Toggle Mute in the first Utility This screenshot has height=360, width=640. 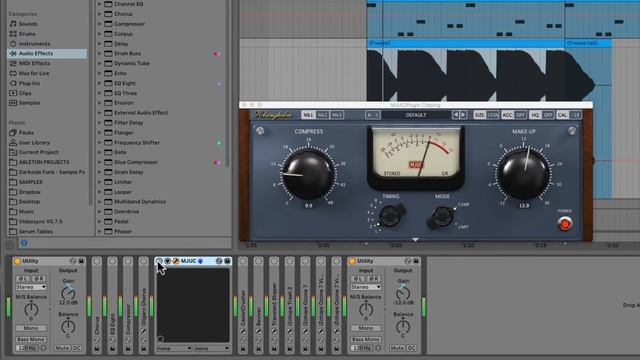(62, 348)
